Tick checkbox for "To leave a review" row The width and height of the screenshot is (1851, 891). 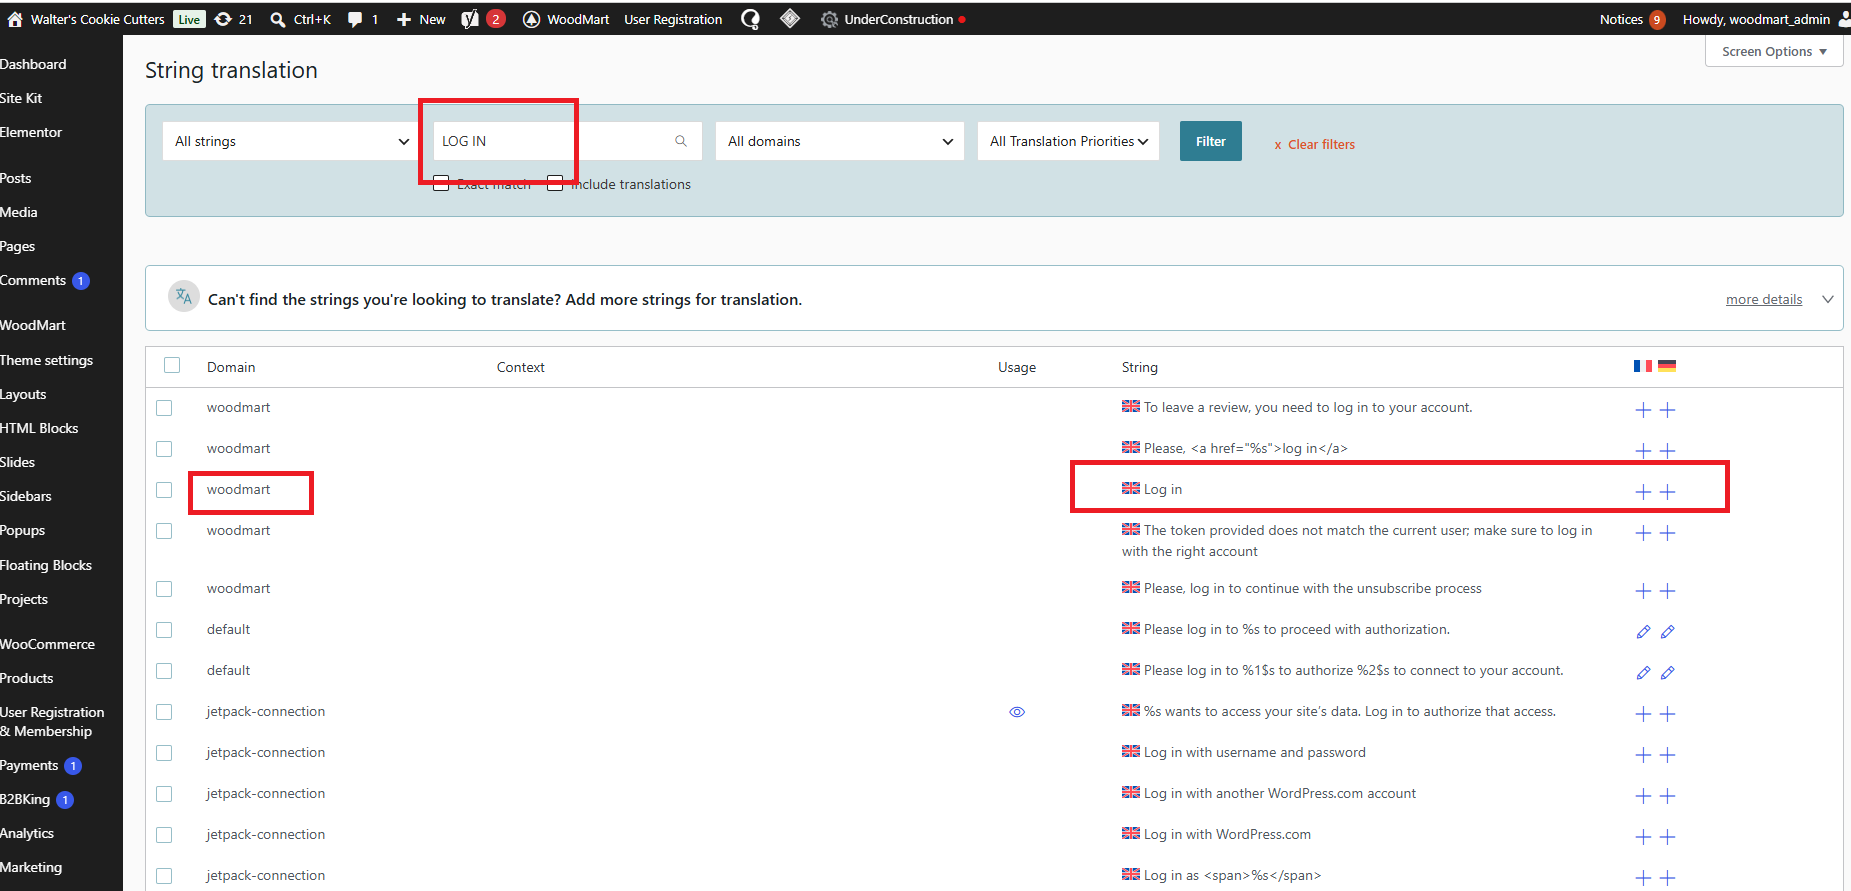[x=164, y=408]
